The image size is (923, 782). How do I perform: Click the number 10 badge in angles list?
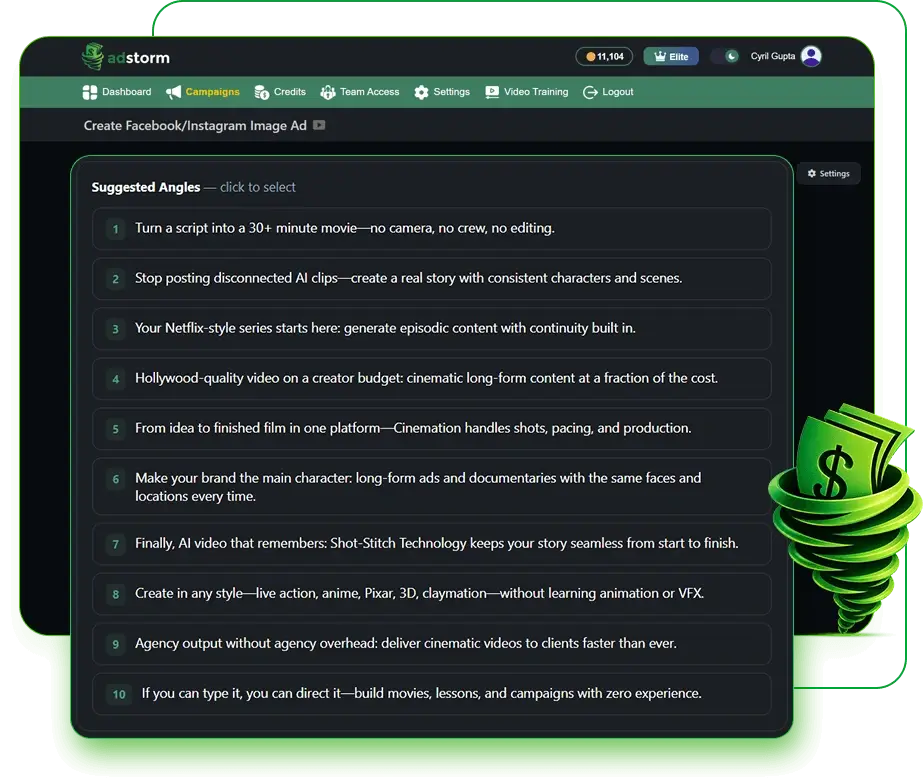tap(119, 694)
